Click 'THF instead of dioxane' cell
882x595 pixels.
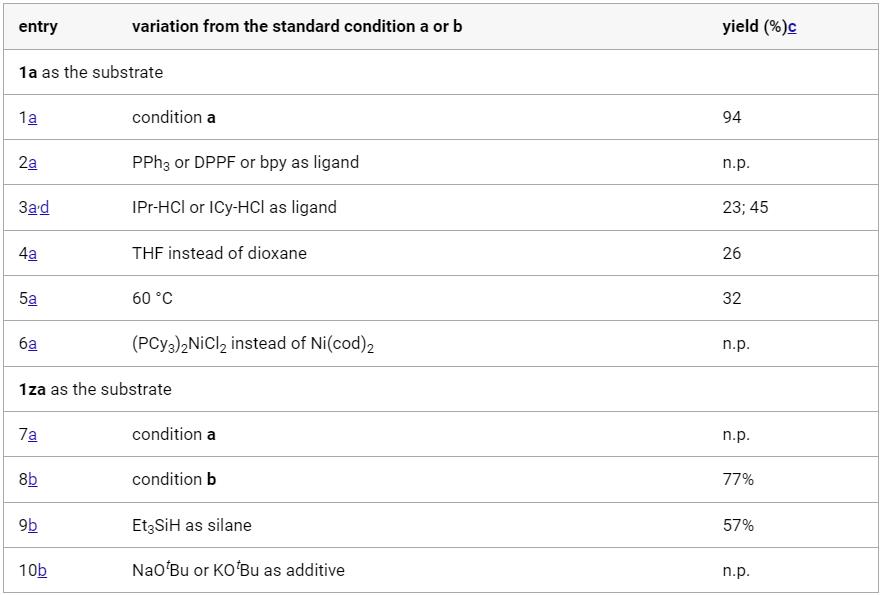(x=219, y=254)
